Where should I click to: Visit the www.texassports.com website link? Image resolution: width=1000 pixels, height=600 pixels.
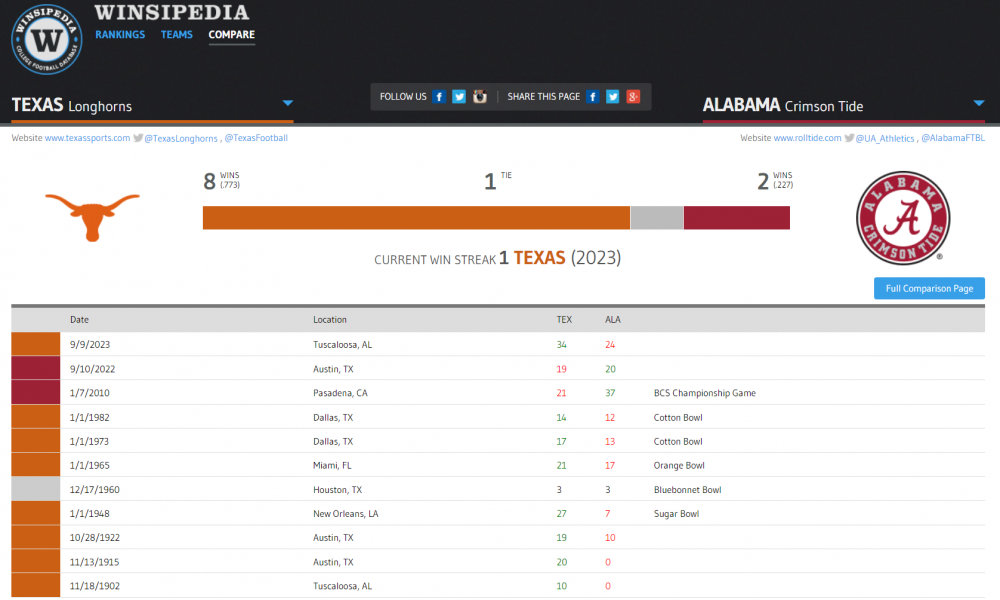pyautogui.click(x=87, y=138)
